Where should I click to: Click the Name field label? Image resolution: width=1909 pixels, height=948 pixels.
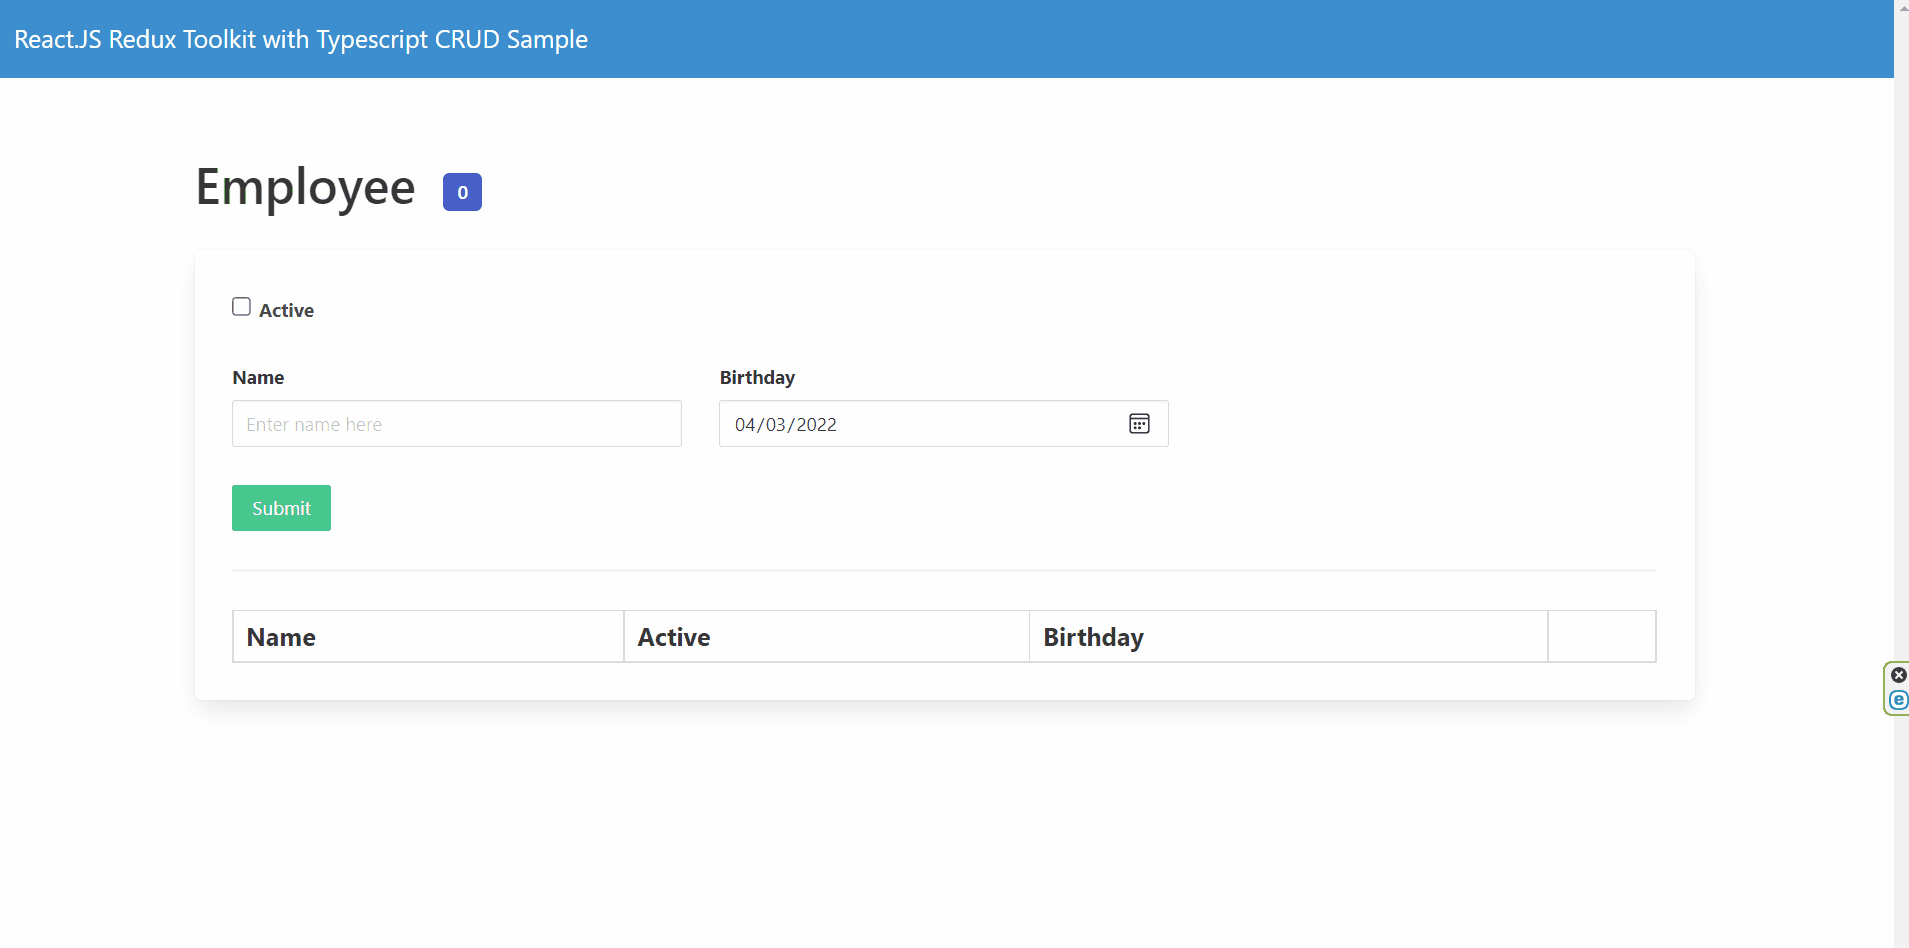pos(258,378)
